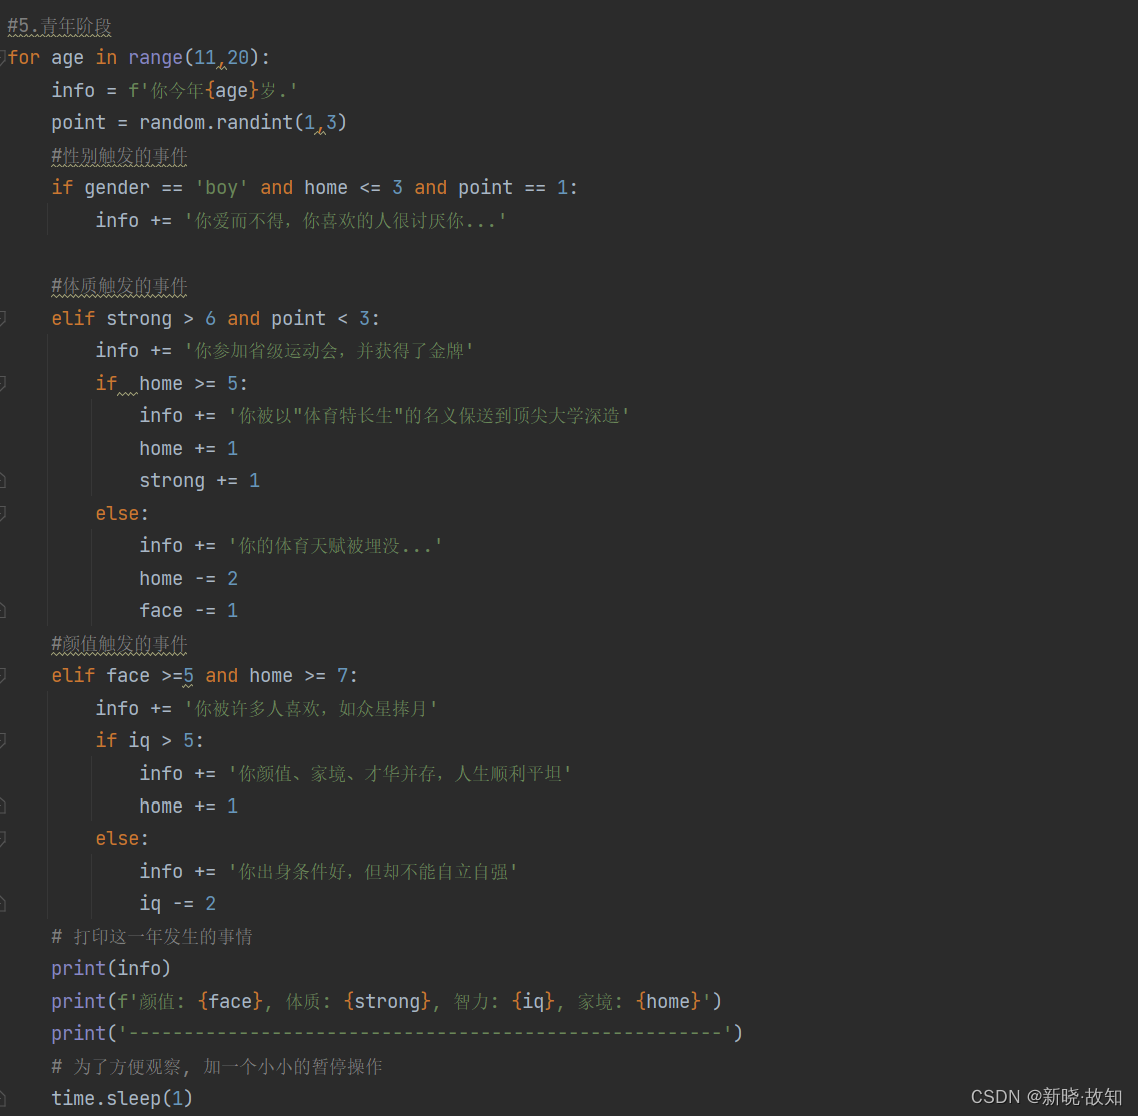Click the string '你被许多人喜欢，如众星捧月'
The width and height of the screenshot is (1138, 1116).
311,708
